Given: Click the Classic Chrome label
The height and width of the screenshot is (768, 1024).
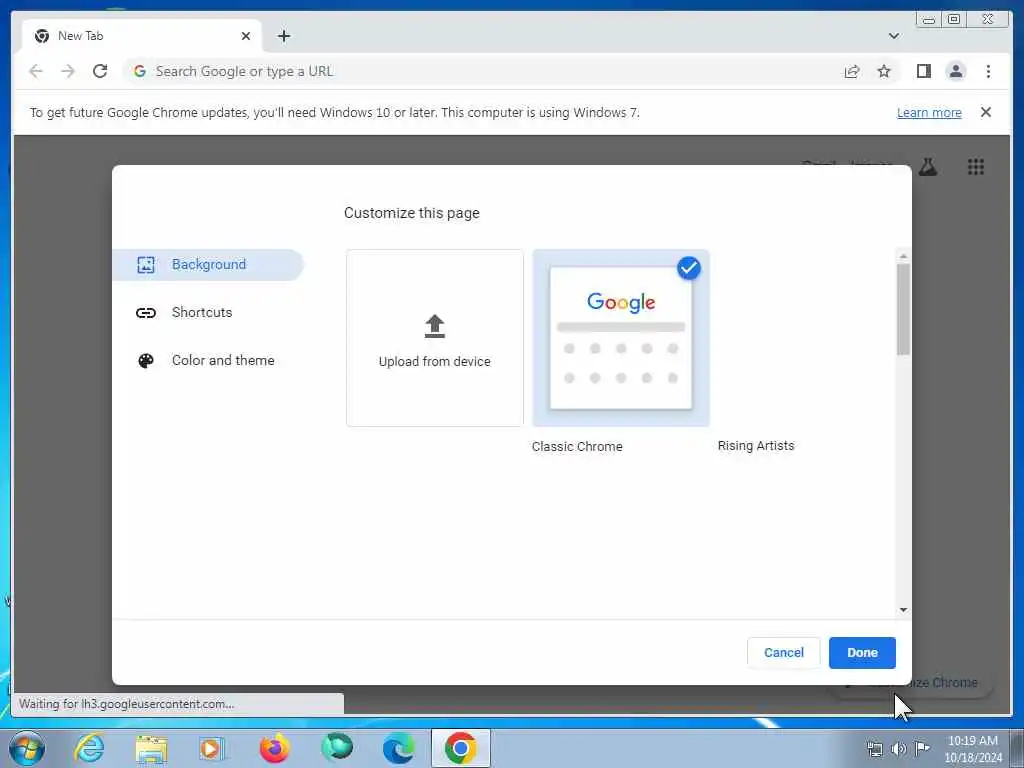Looking at the screenshot, I should pyautogui.click(x=577, y=447).
